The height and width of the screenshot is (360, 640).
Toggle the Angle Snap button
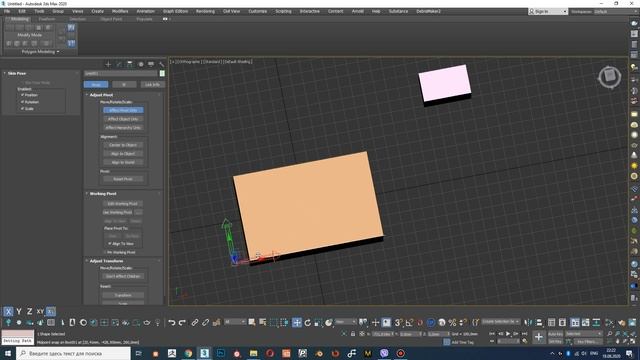tap(409, 322)
